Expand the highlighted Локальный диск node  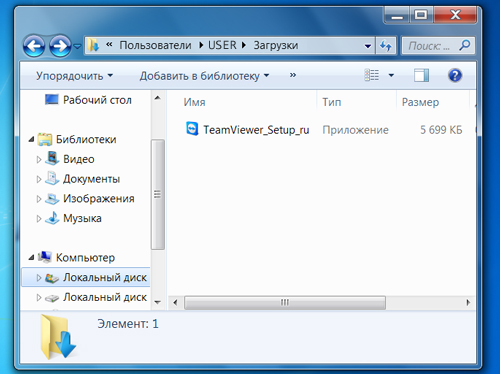(x=39, y=278)
